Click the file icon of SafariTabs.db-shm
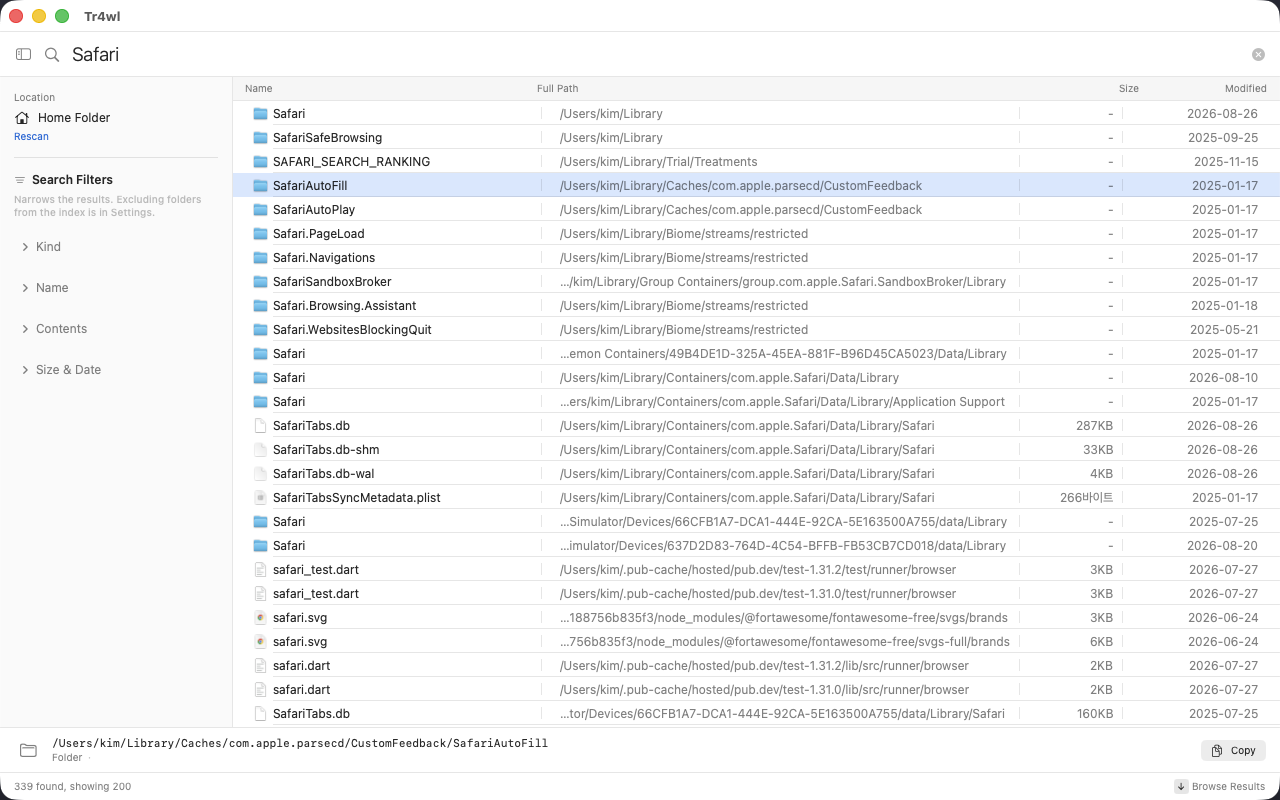The width and height of the screenshot is (1280, 800). [x=260, y=449]
